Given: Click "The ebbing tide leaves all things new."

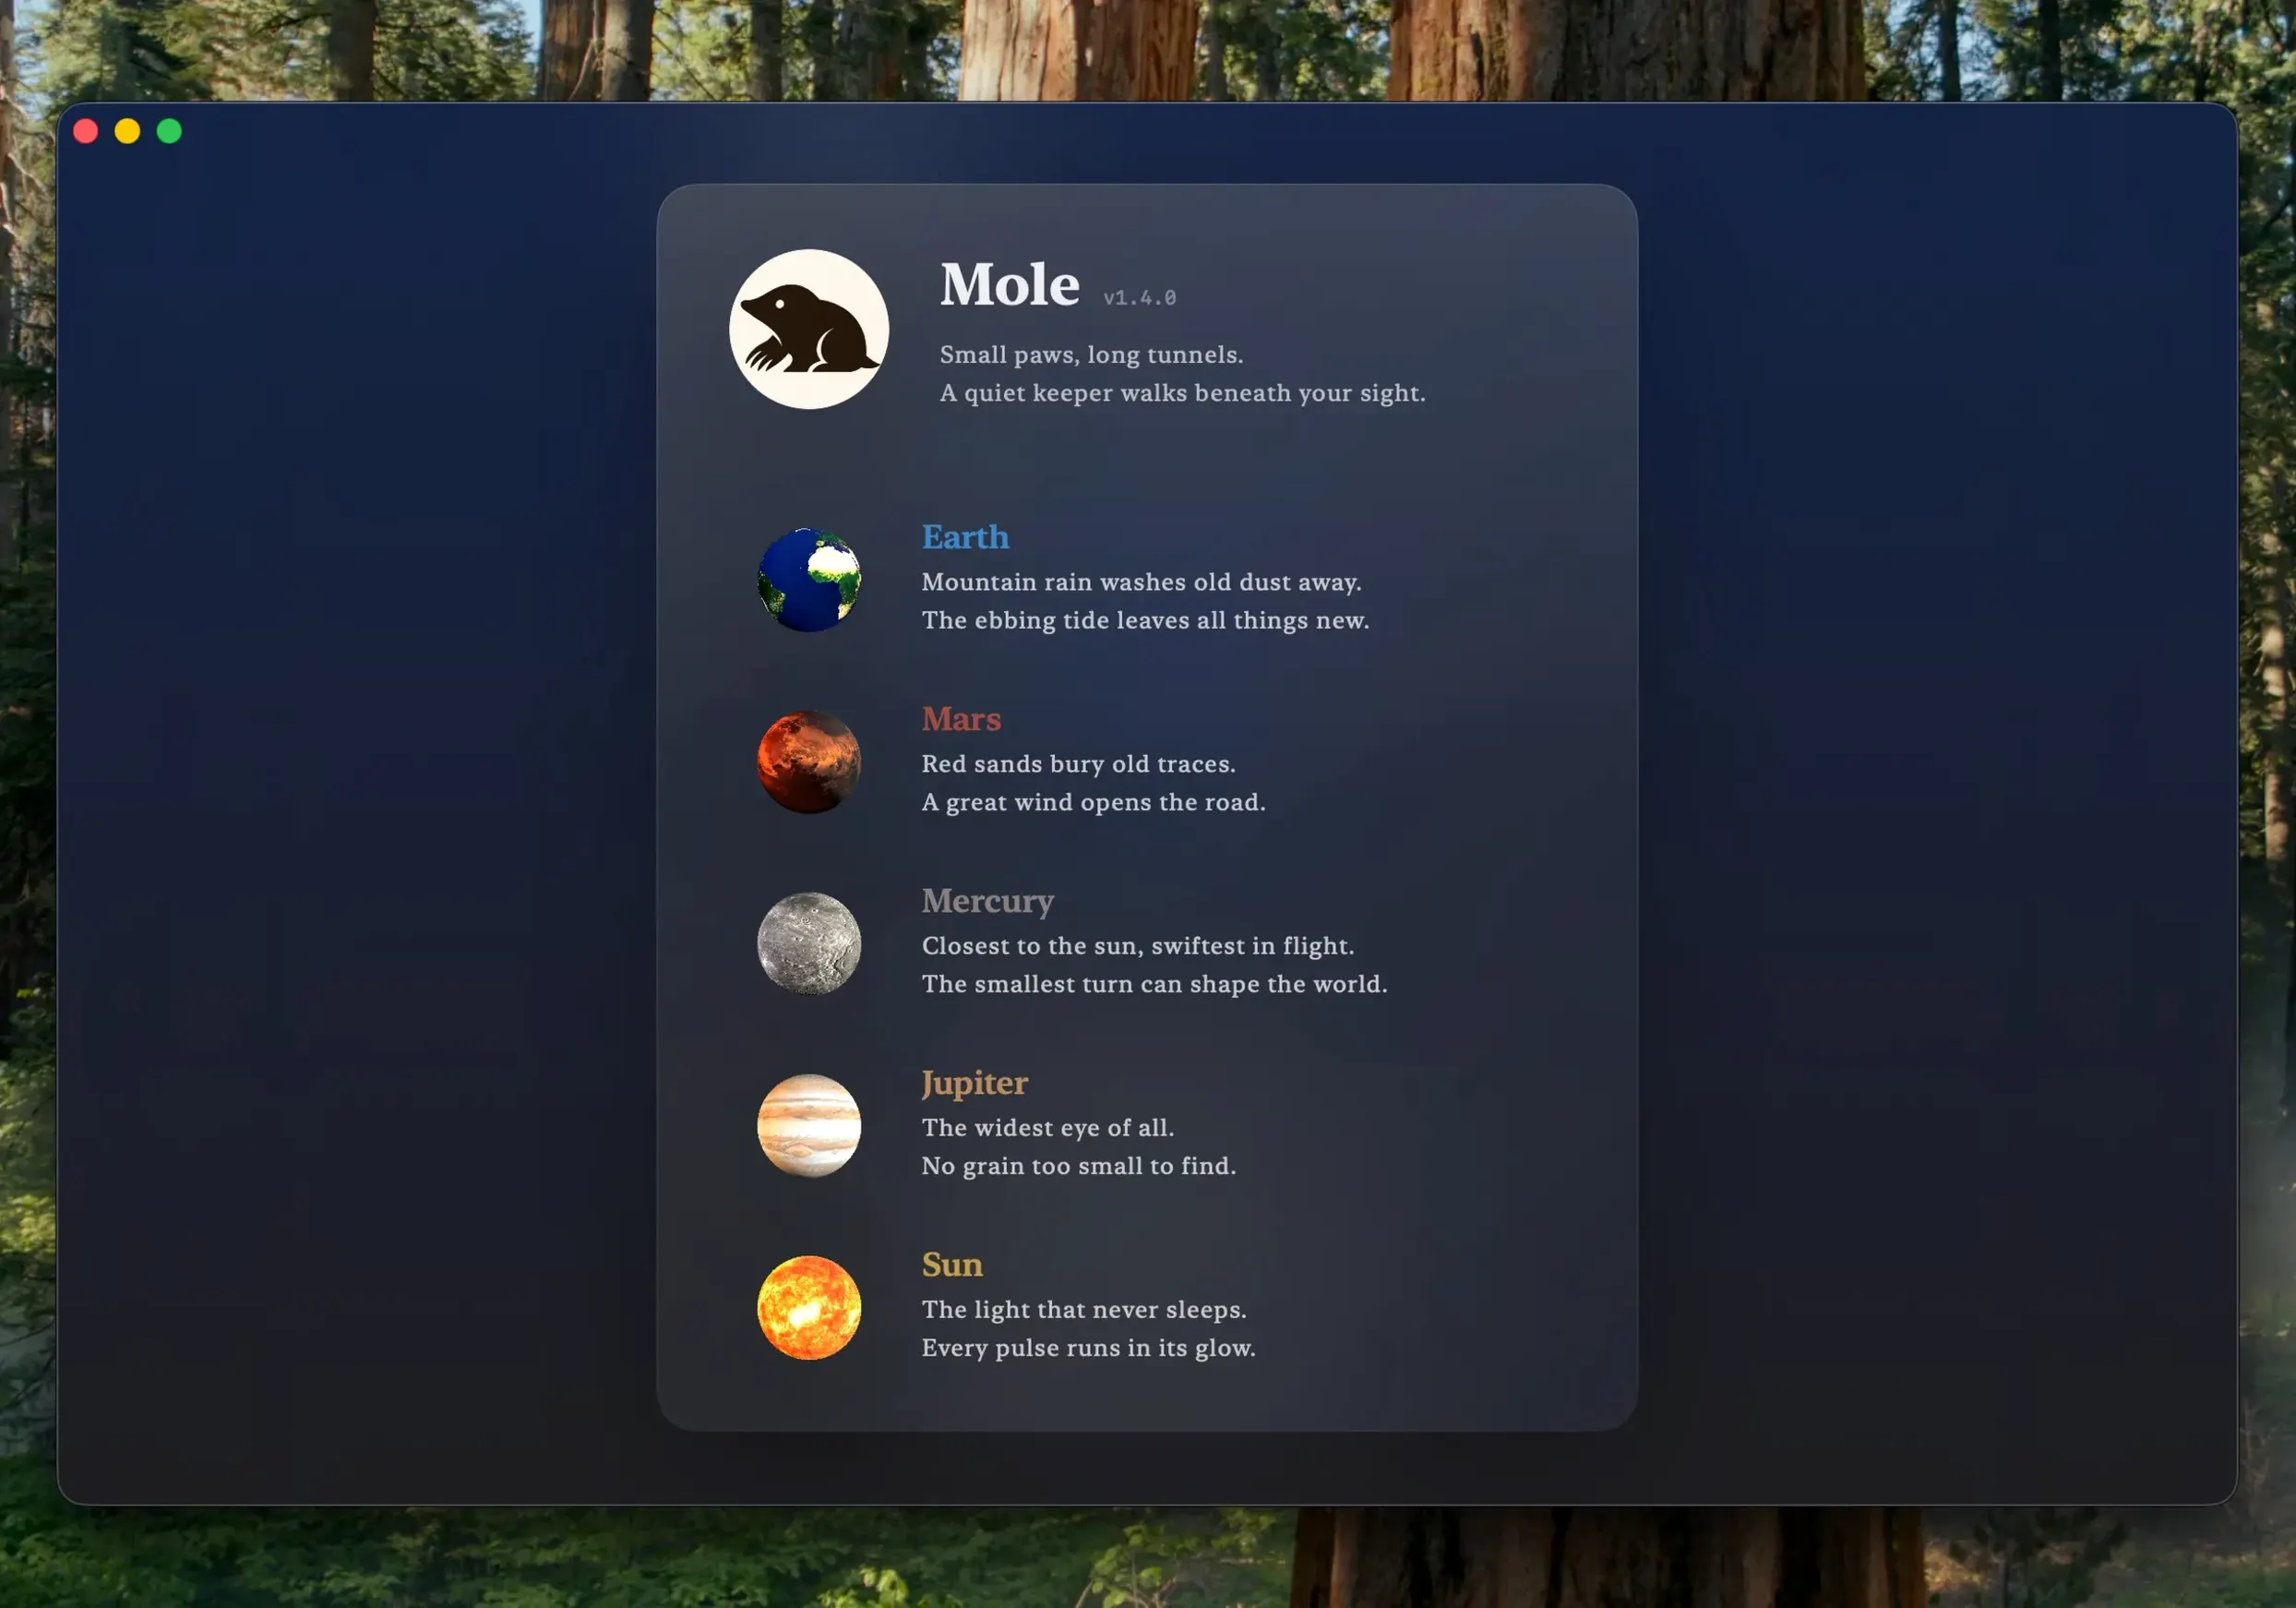Looking at the screenshot, I should tap(1145, 620).
